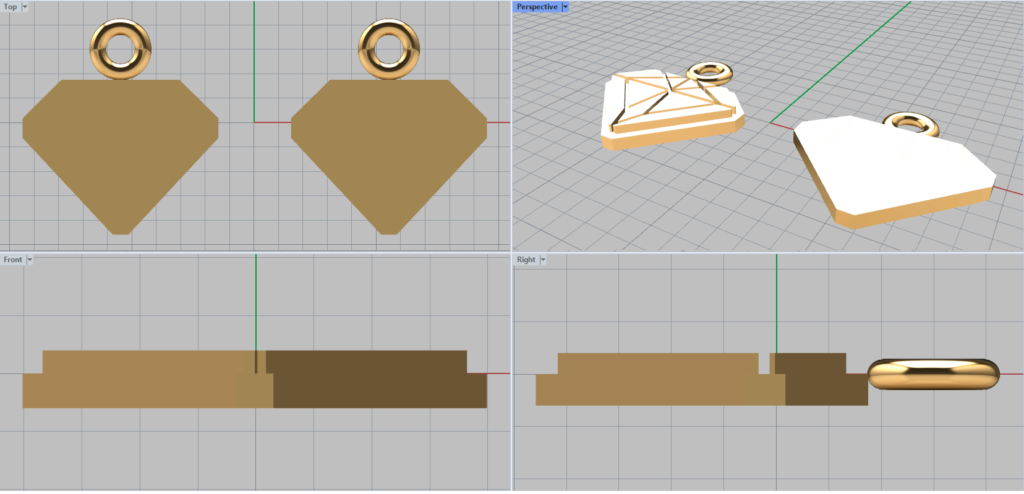
Task: Select the Front viewport title label
Action: click(13, 259)
